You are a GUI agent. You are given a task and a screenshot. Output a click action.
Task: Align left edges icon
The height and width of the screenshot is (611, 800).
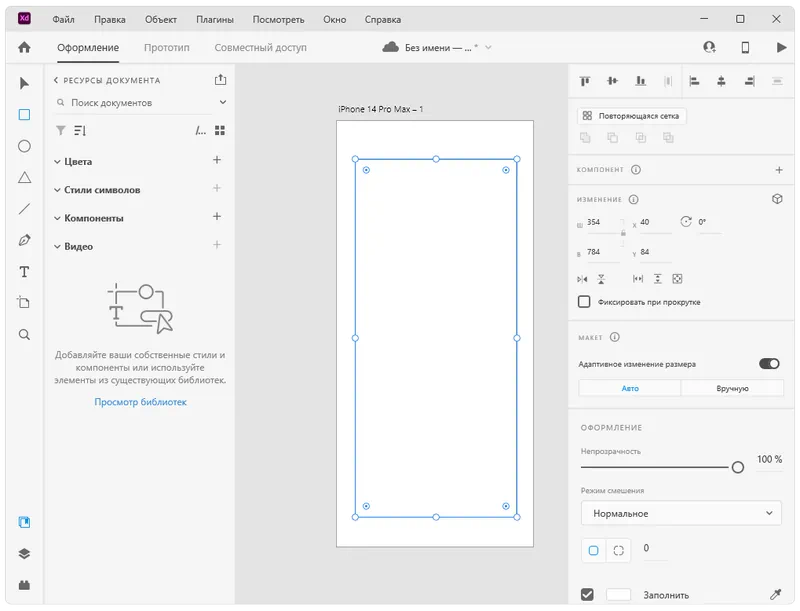coord(694,81)
